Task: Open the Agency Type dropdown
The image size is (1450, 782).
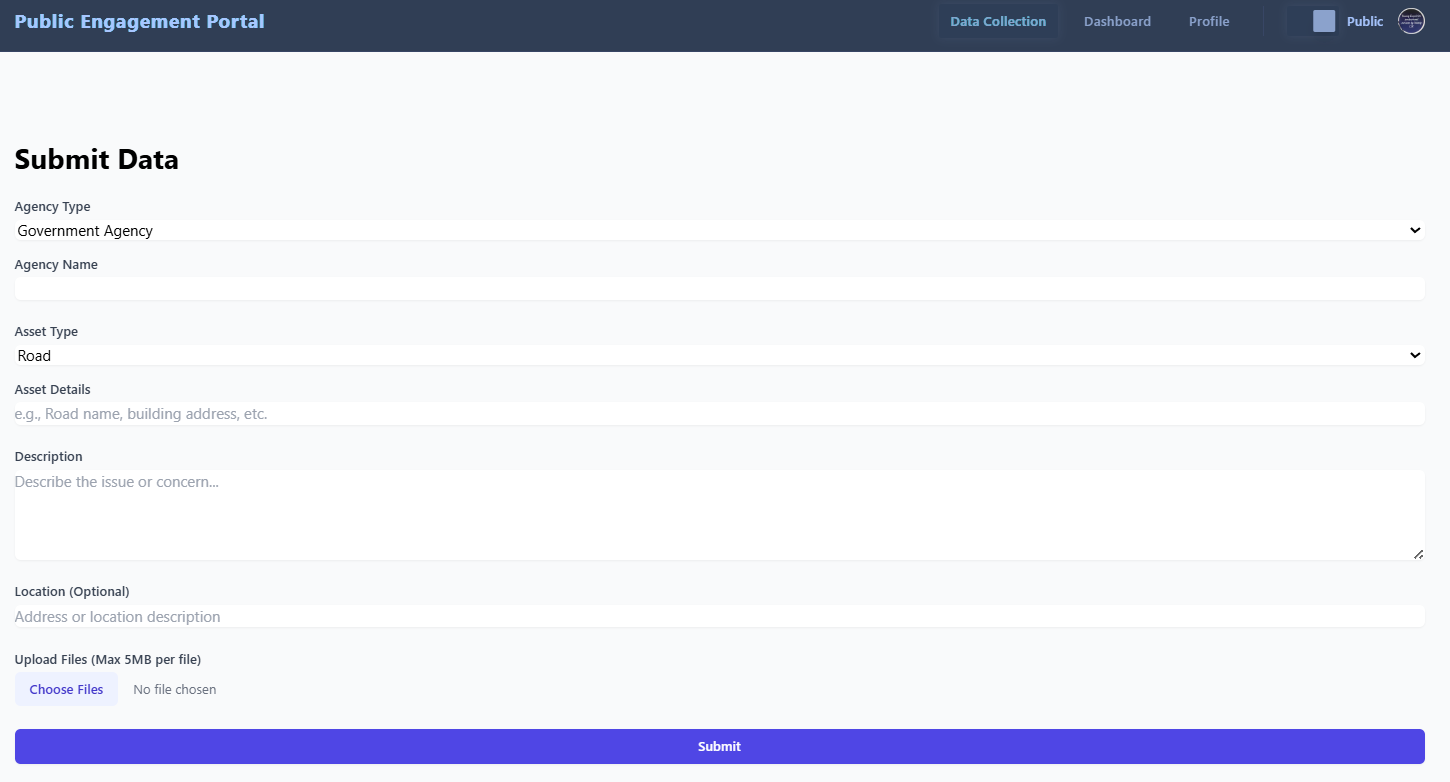Action: click(720, 230)
